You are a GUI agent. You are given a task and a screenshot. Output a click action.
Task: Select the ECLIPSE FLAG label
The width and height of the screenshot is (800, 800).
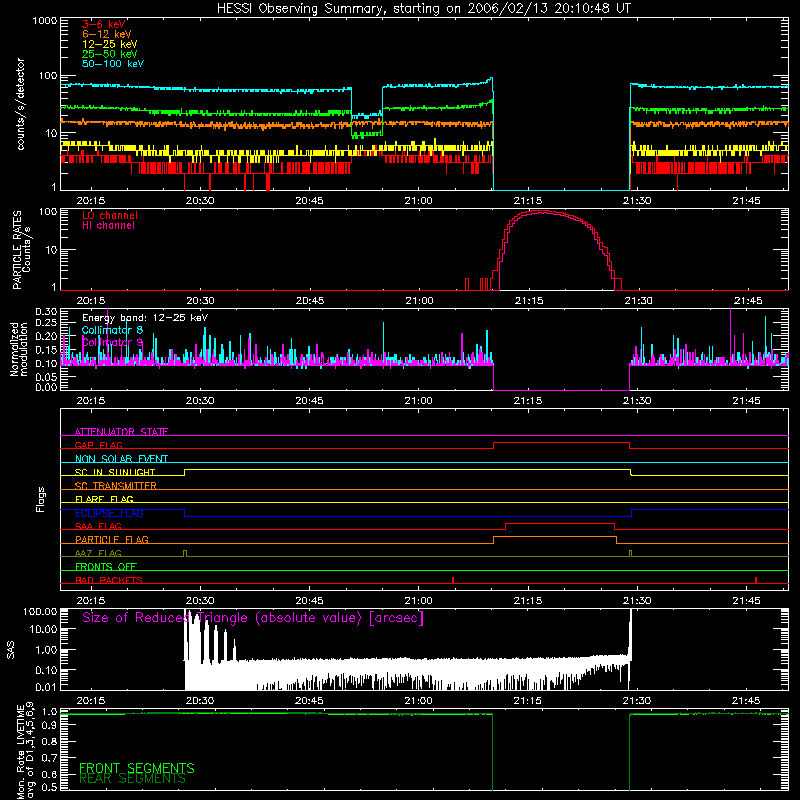[109, 513]
